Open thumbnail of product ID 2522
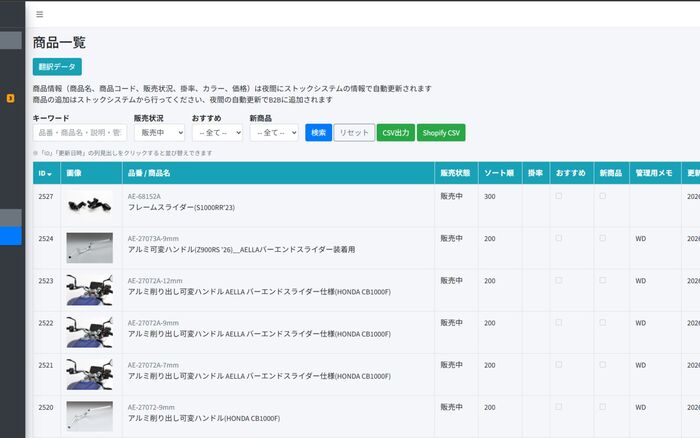The width and height of the screenshot is (700, 438). 90,332
